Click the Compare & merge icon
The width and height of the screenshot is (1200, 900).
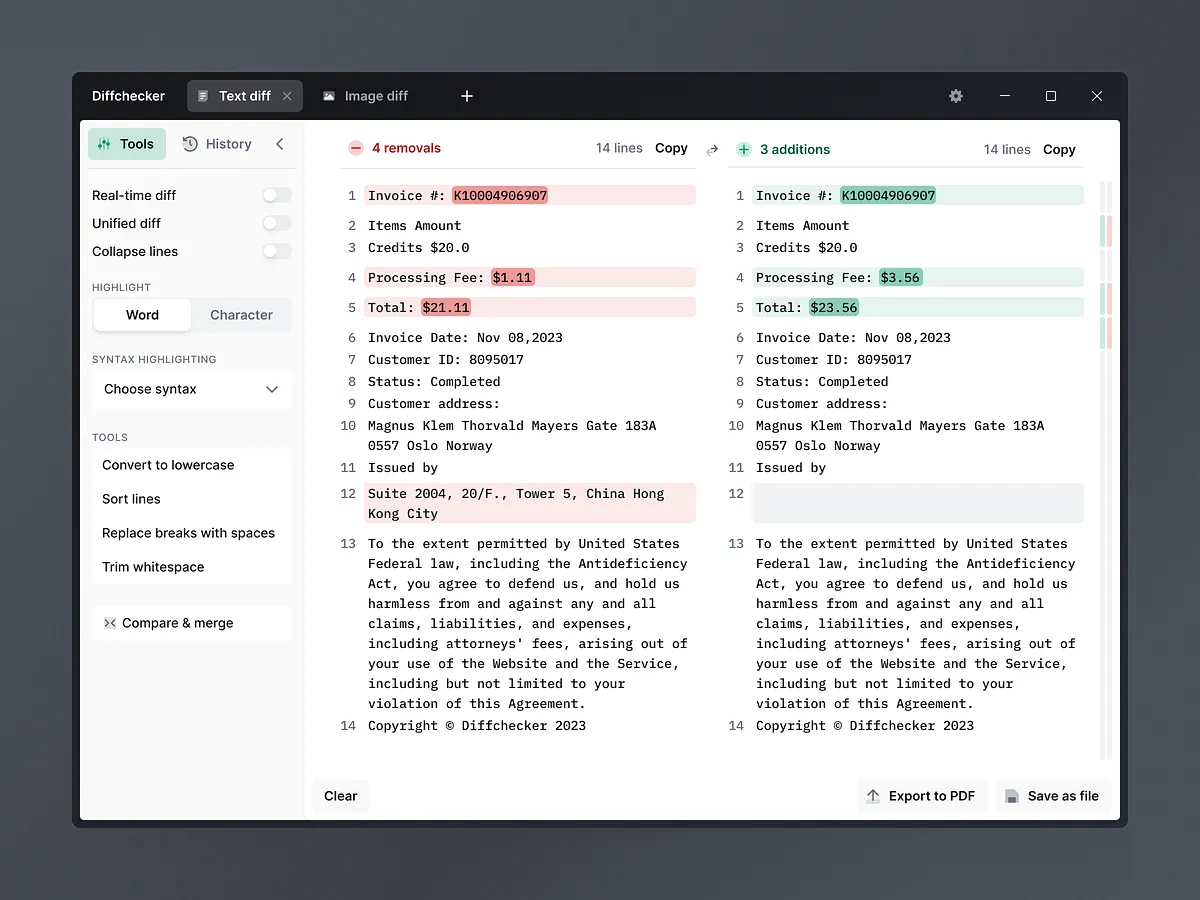click(x=110, y=623)
